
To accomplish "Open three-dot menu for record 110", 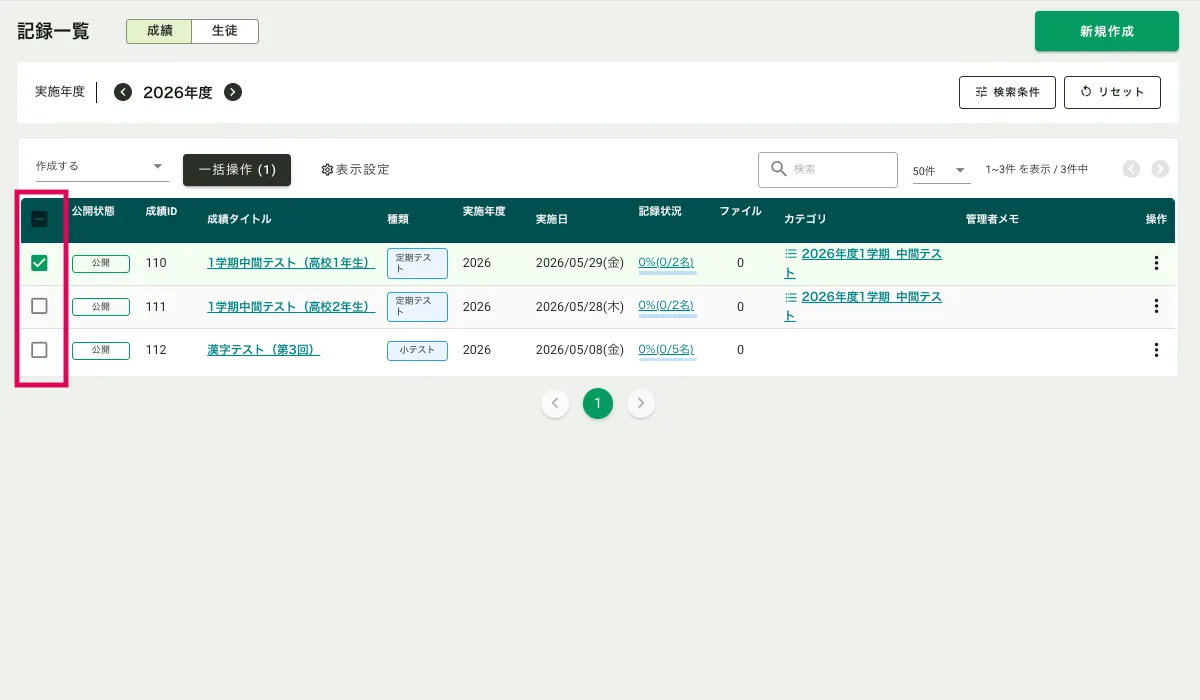I will (x=1156, y=263).
